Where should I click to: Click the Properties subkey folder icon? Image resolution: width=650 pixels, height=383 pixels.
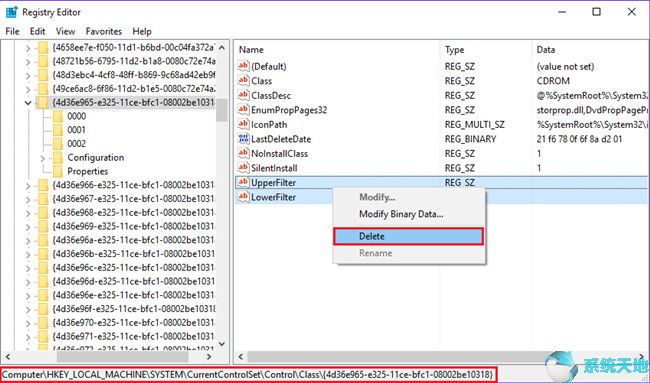point(58,171)
